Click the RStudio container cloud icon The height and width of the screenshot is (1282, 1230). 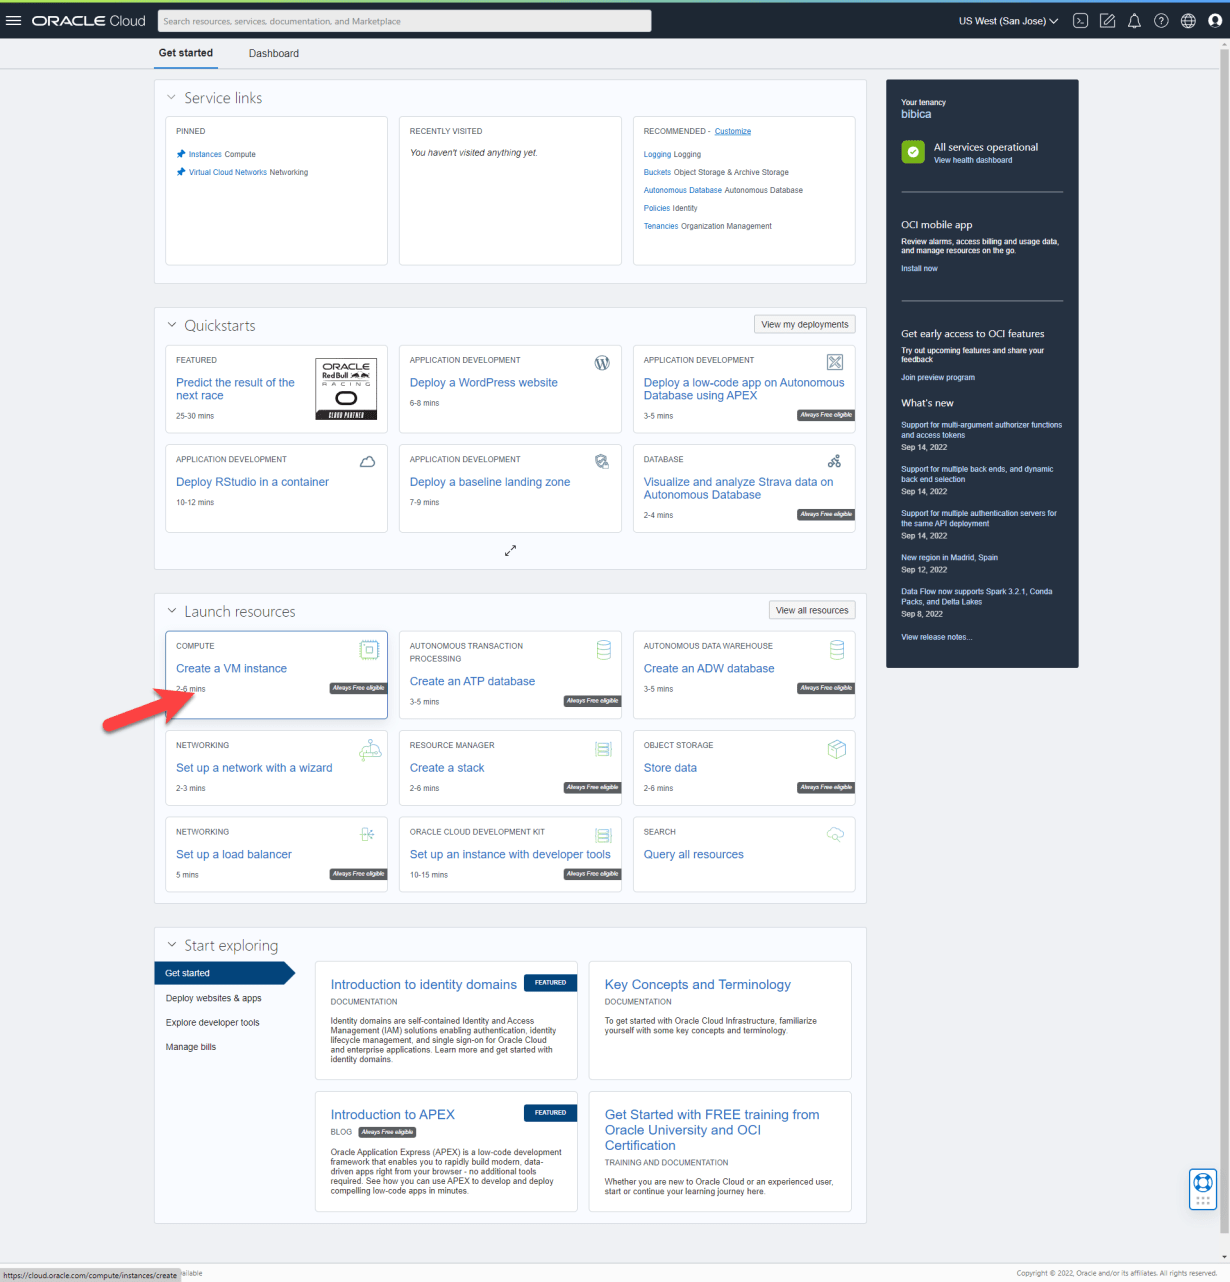click(368, 461)
